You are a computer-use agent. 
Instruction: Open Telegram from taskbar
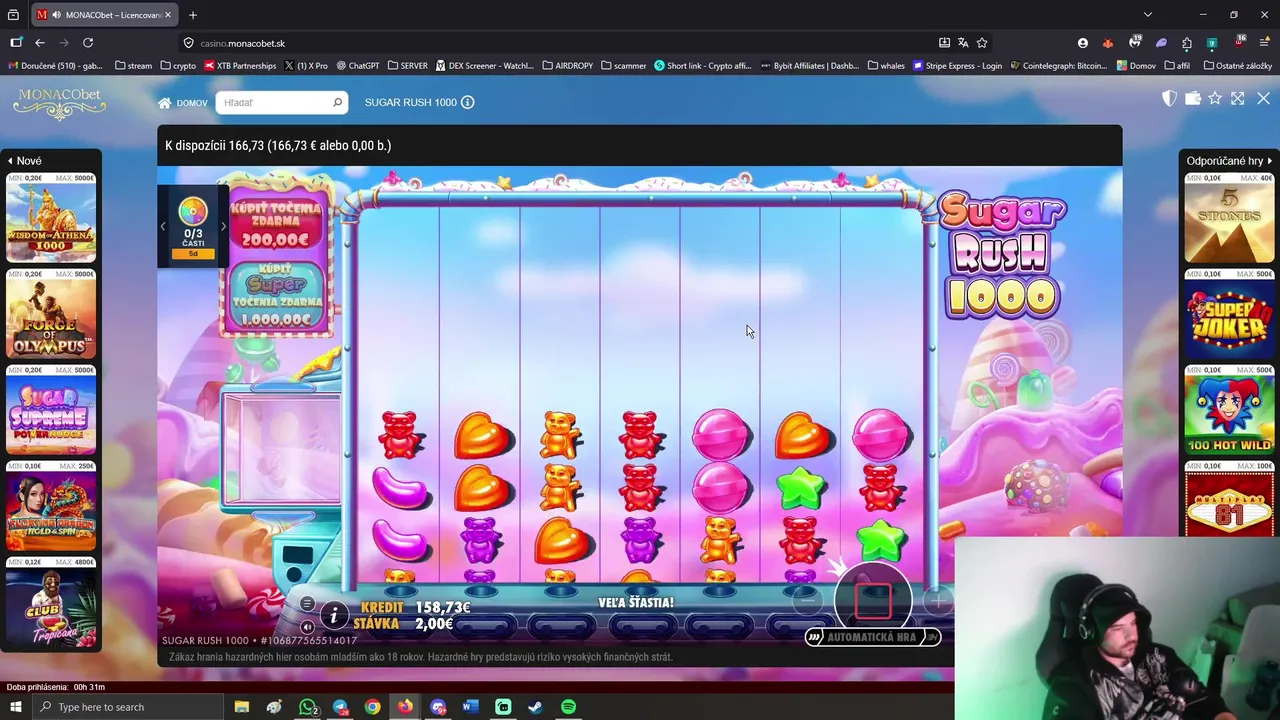point(340,707)
